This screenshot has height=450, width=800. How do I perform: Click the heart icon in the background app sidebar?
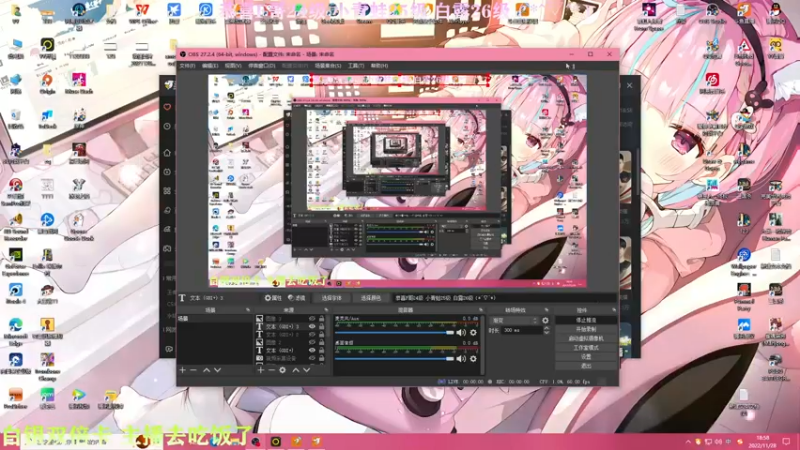(167, 107)
